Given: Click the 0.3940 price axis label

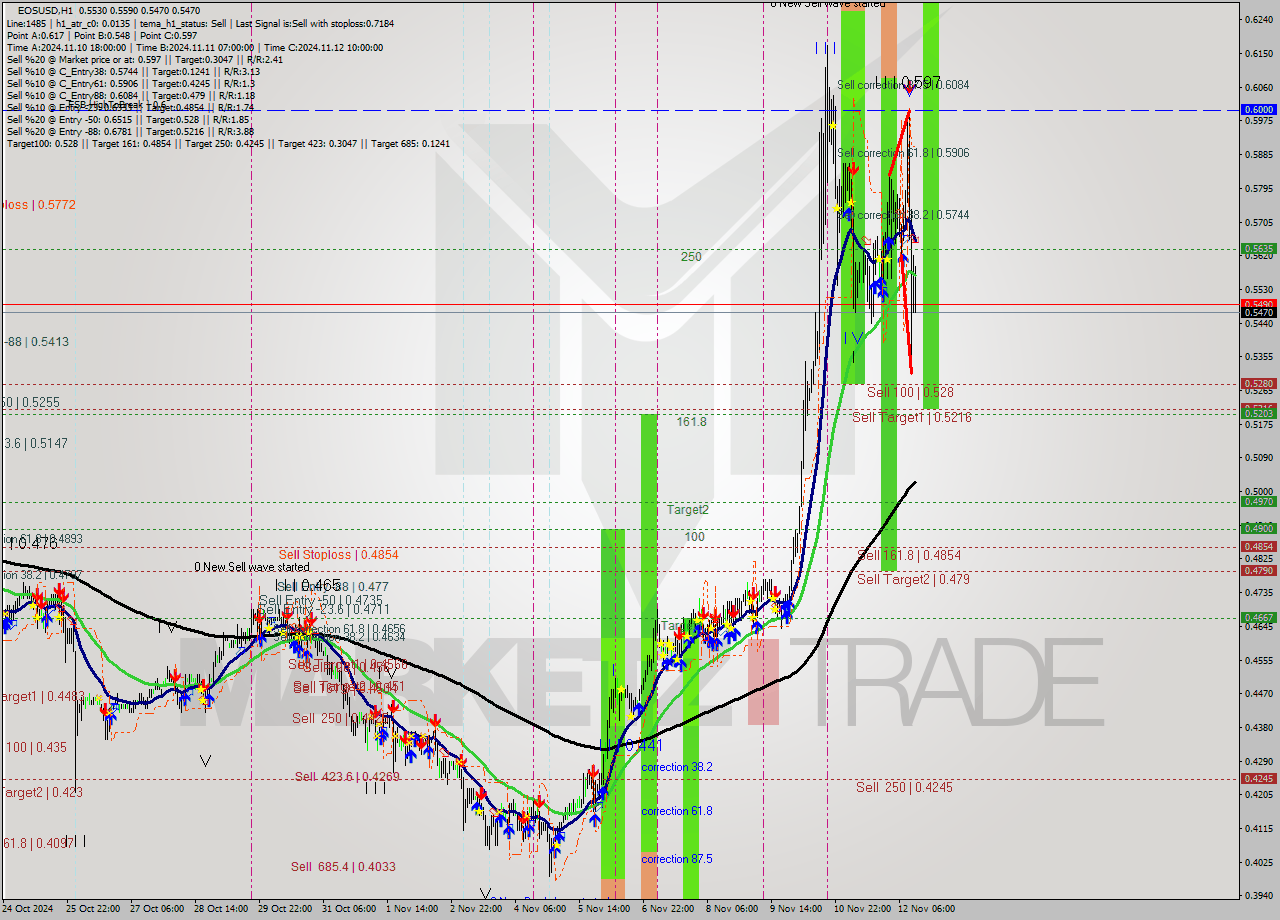Looking at the screenshot, I should (1259, 895).
